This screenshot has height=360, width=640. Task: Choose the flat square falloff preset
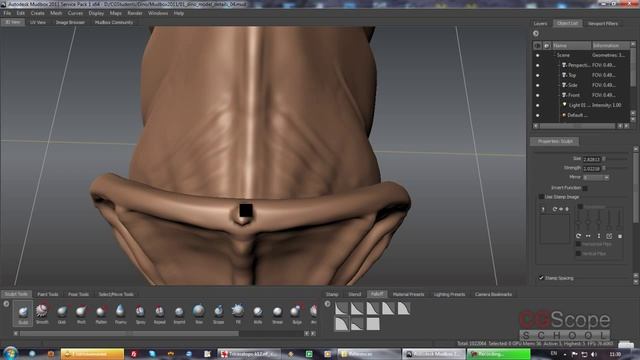(373, 324)
